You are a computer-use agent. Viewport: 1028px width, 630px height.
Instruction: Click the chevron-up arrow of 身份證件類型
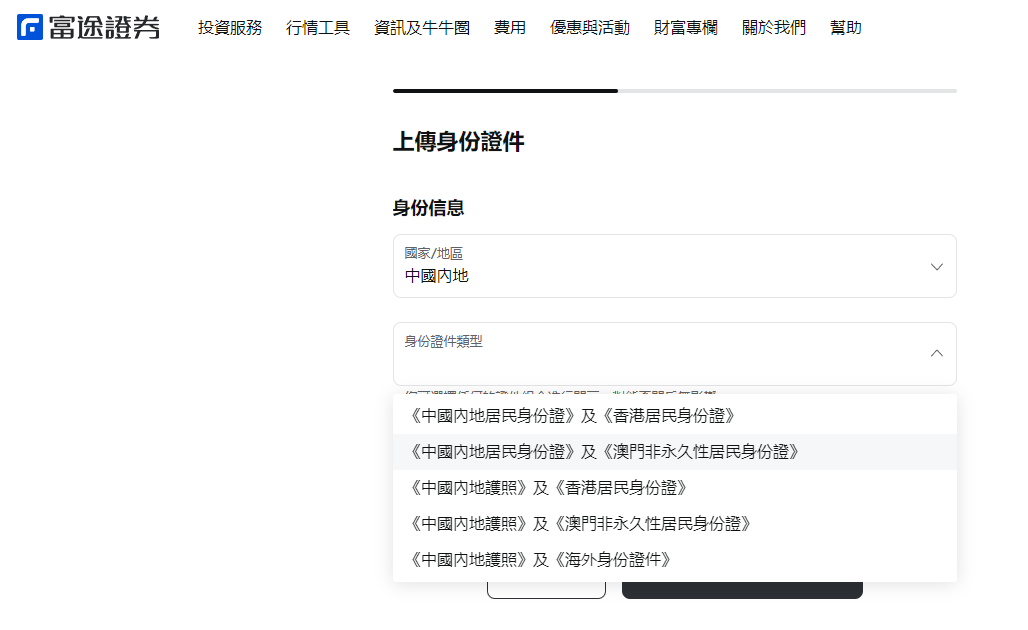click(937, 353)
